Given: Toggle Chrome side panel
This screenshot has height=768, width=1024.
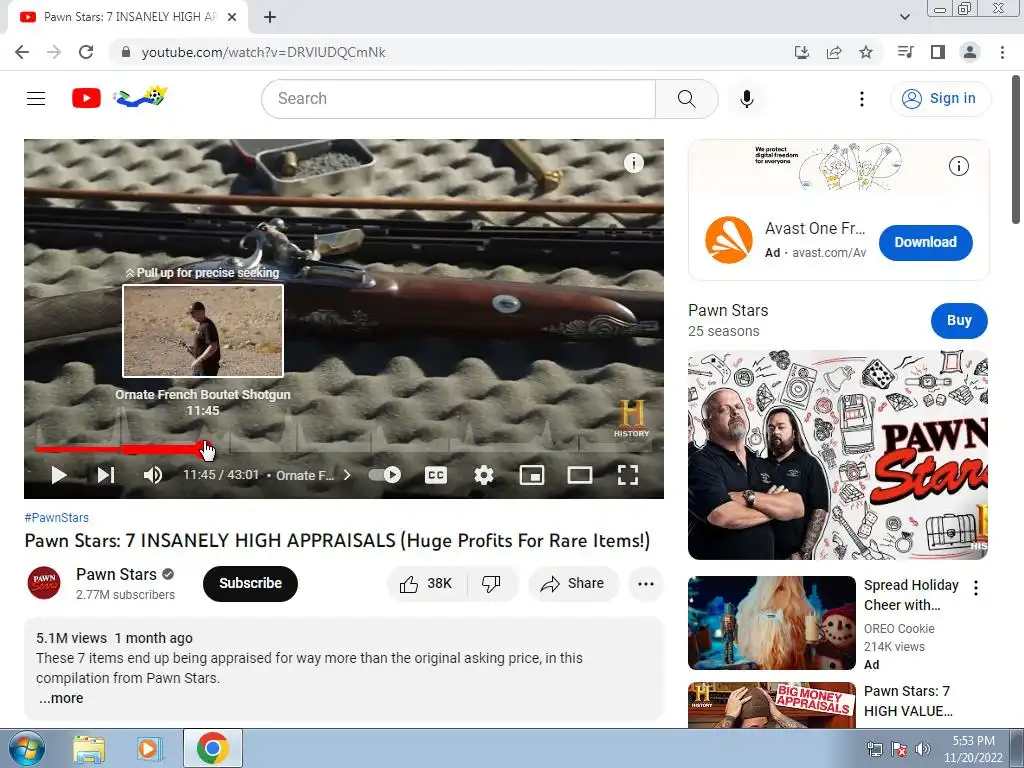Looking at the screenshot, I should [x=938, y=52].
